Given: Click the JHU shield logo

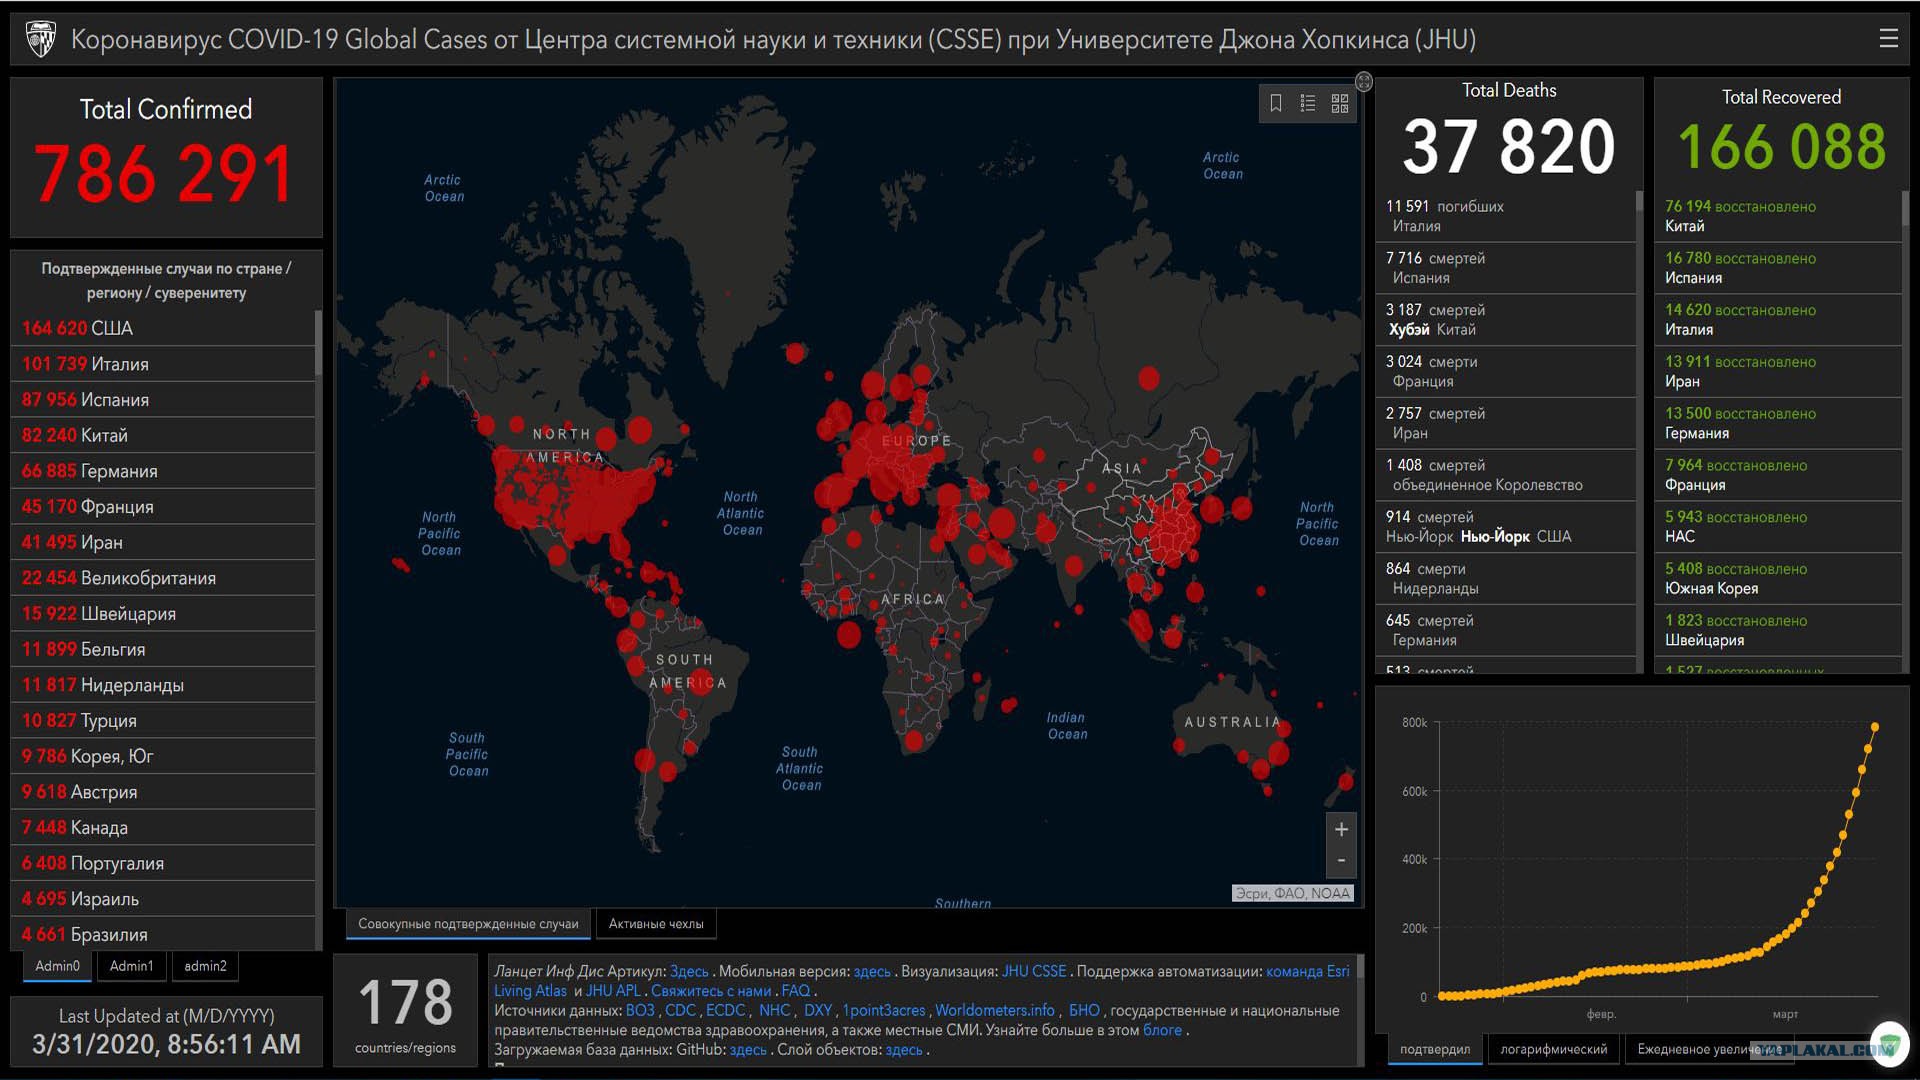Looking at the screenshot, I should pyautogui.click(x=40, y=40).
